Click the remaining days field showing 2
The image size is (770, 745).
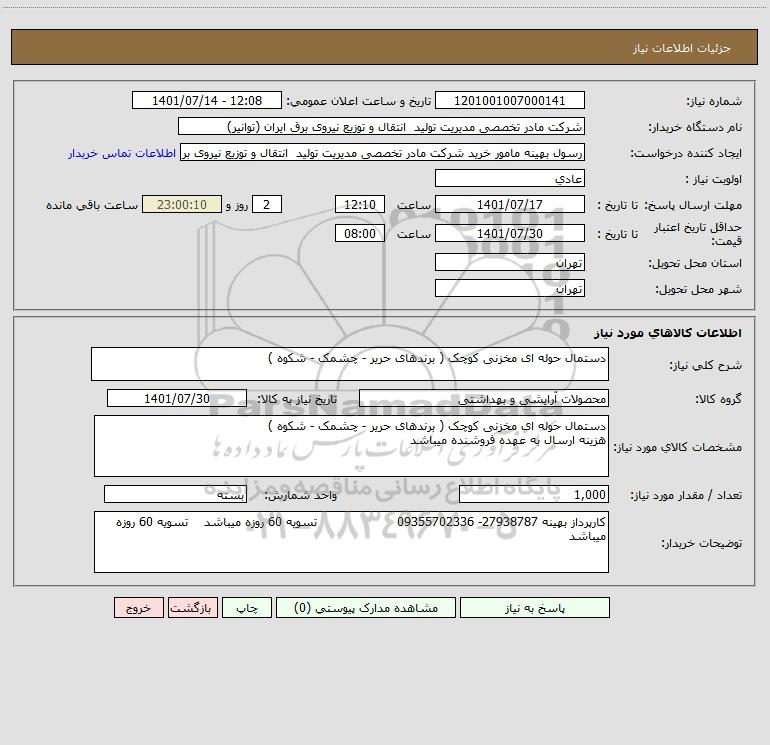(x=267, y=204)
